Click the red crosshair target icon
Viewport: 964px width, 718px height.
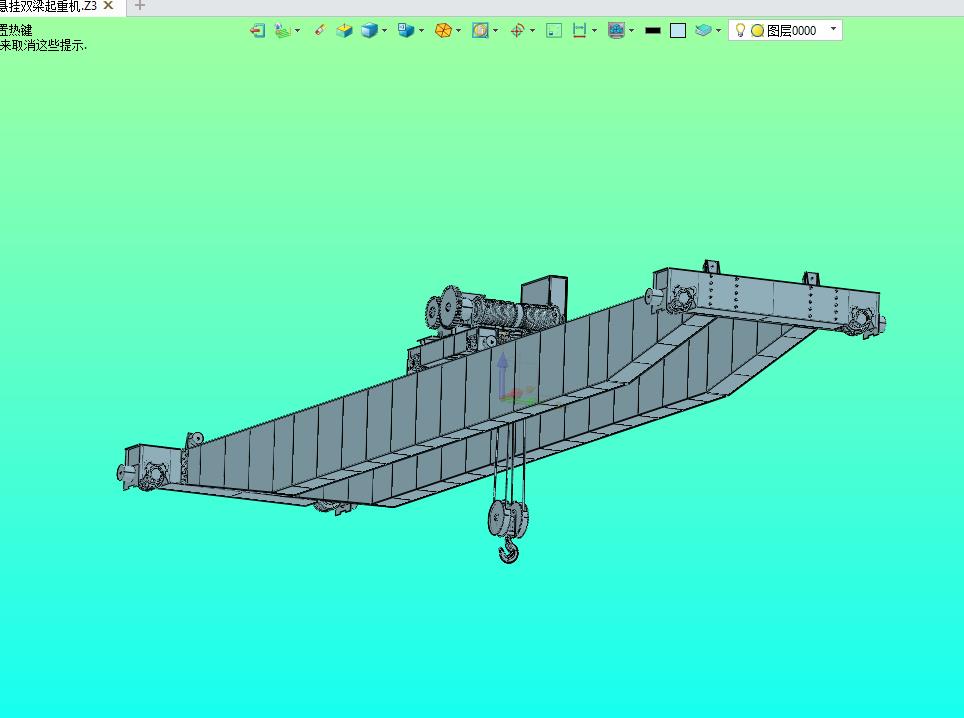pos(517,30)
